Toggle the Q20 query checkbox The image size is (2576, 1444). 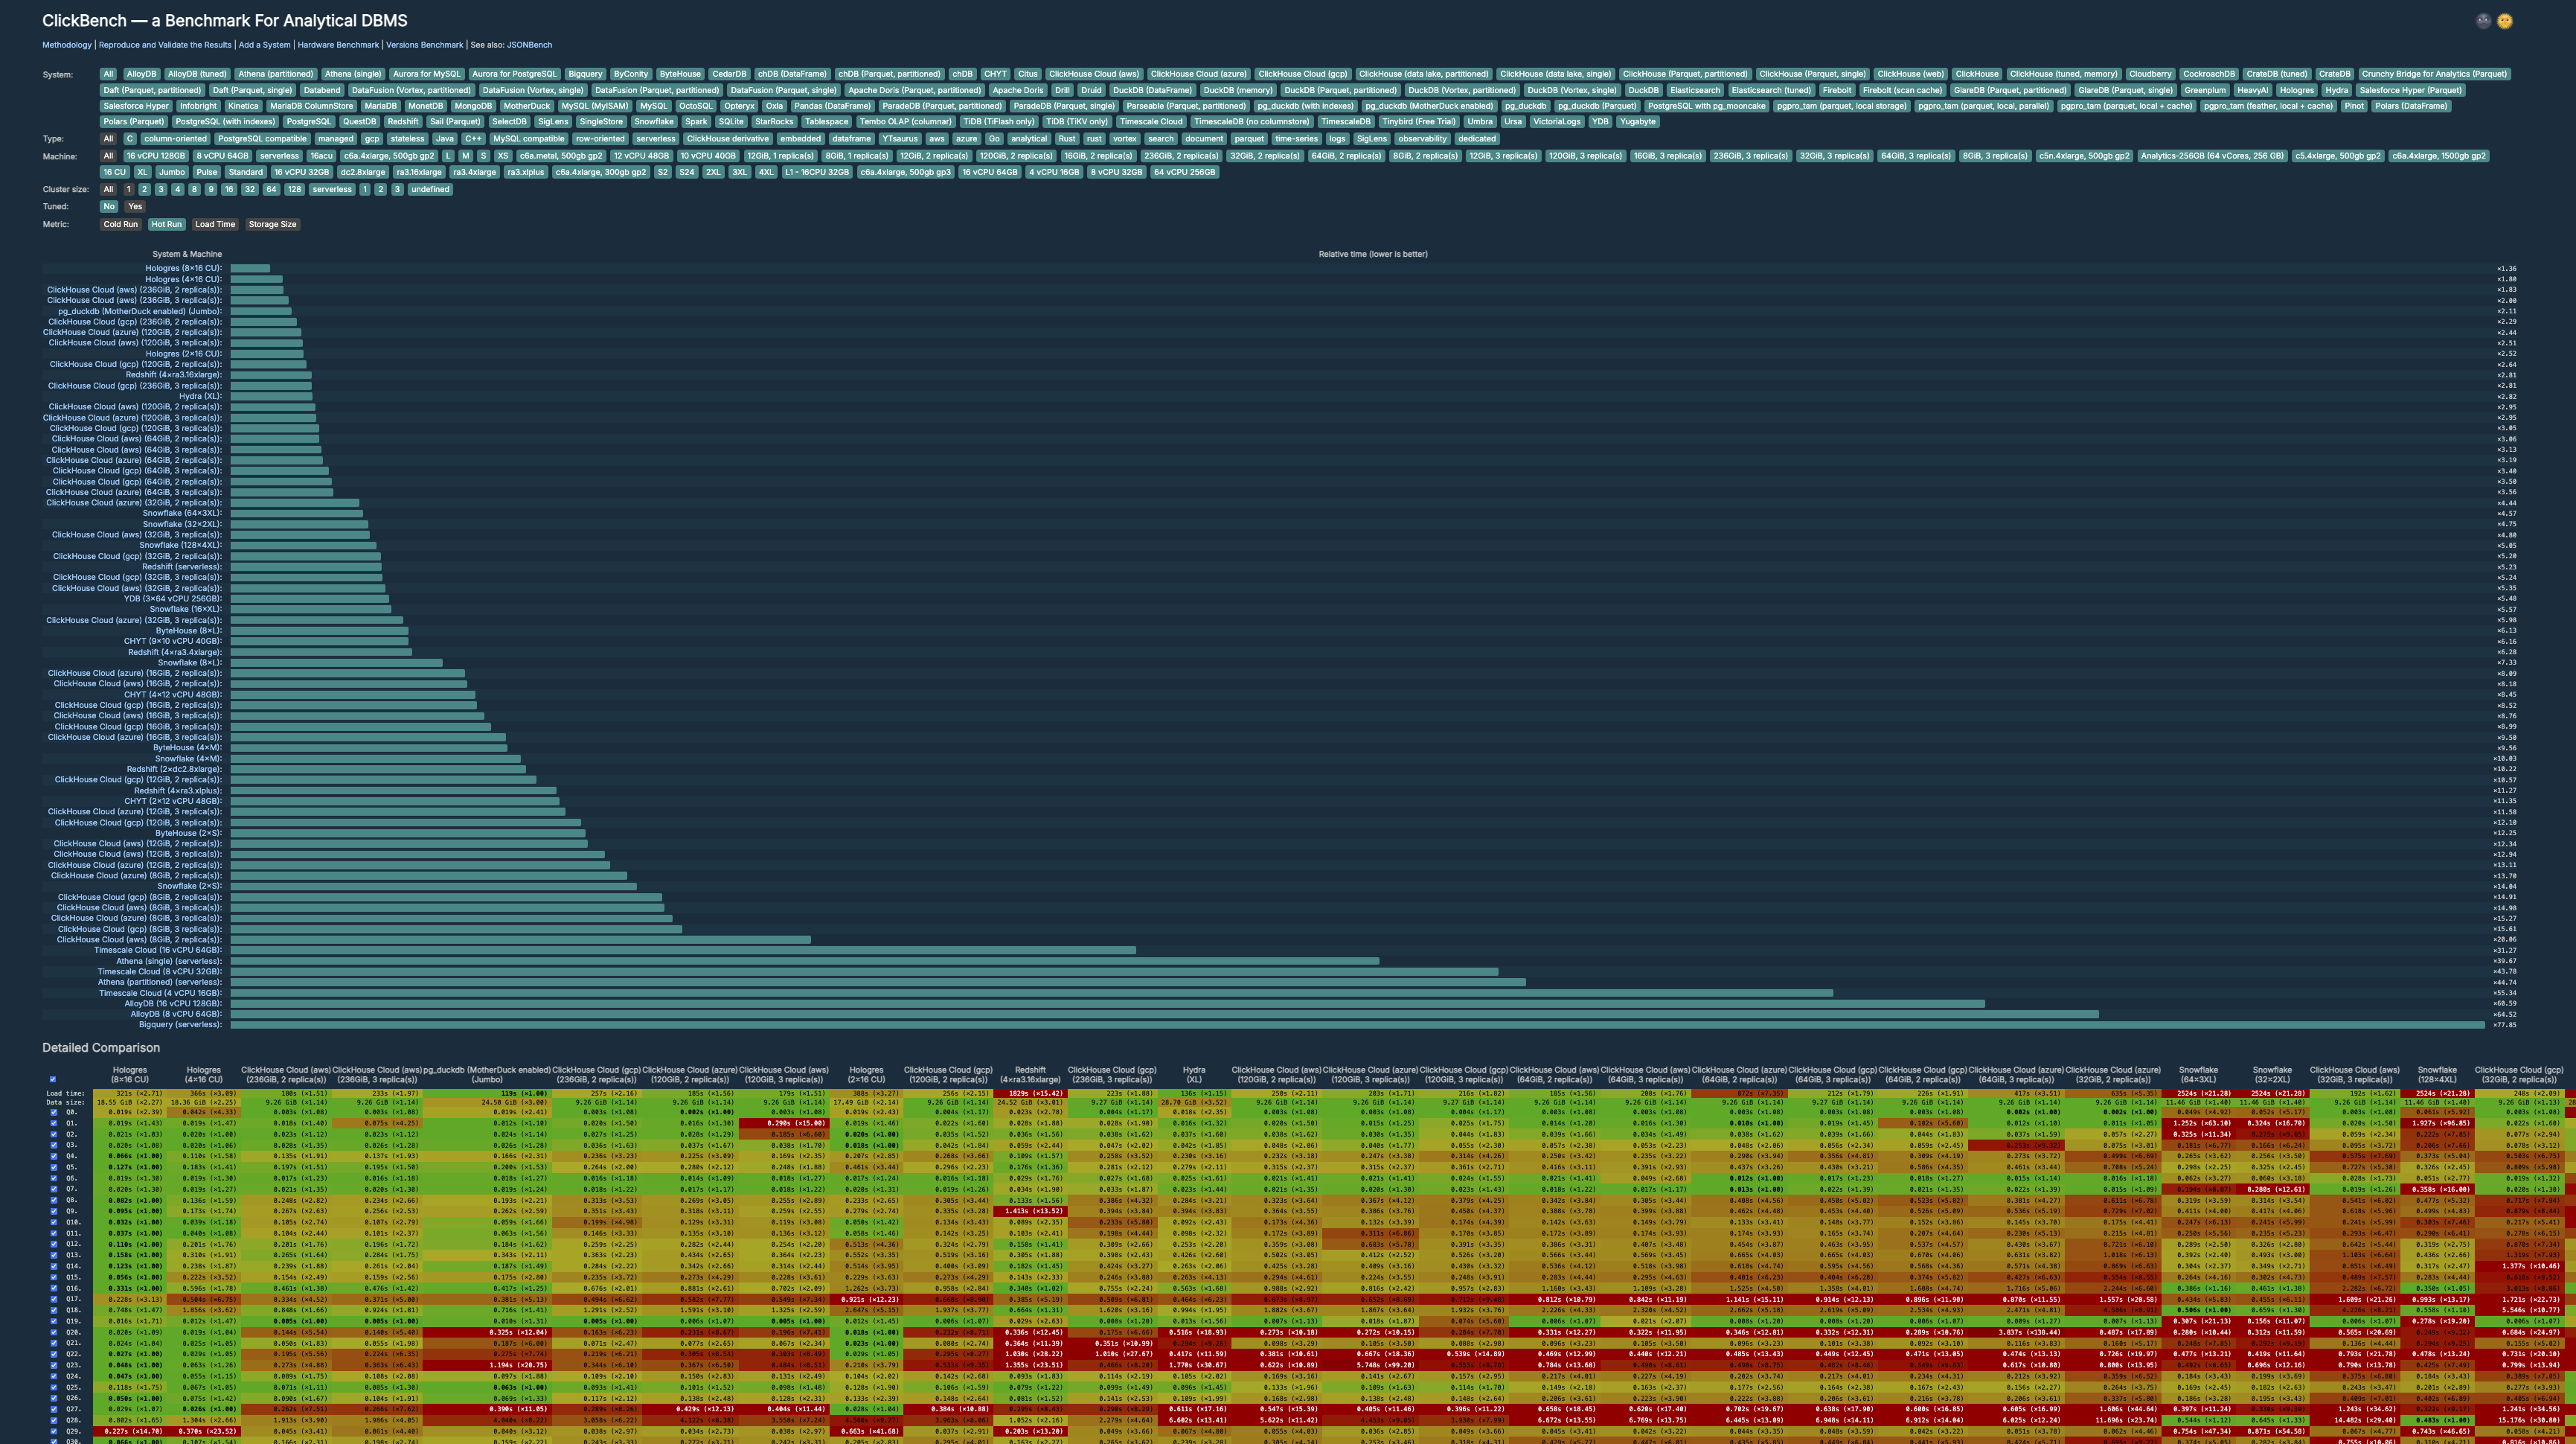pyautogui.click(x=54, y=1332)
